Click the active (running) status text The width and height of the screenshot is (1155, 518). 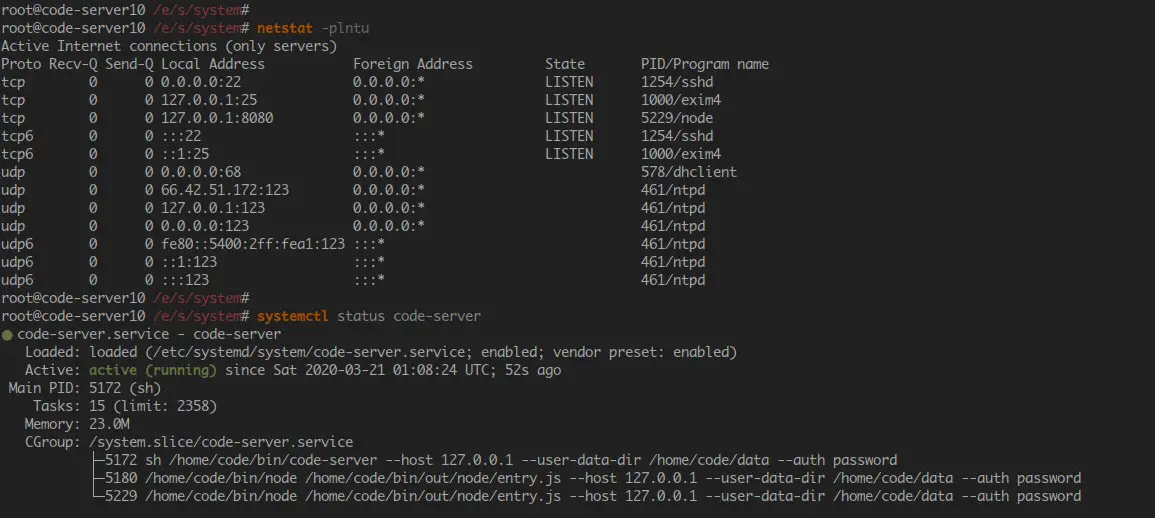coord(153,370)
